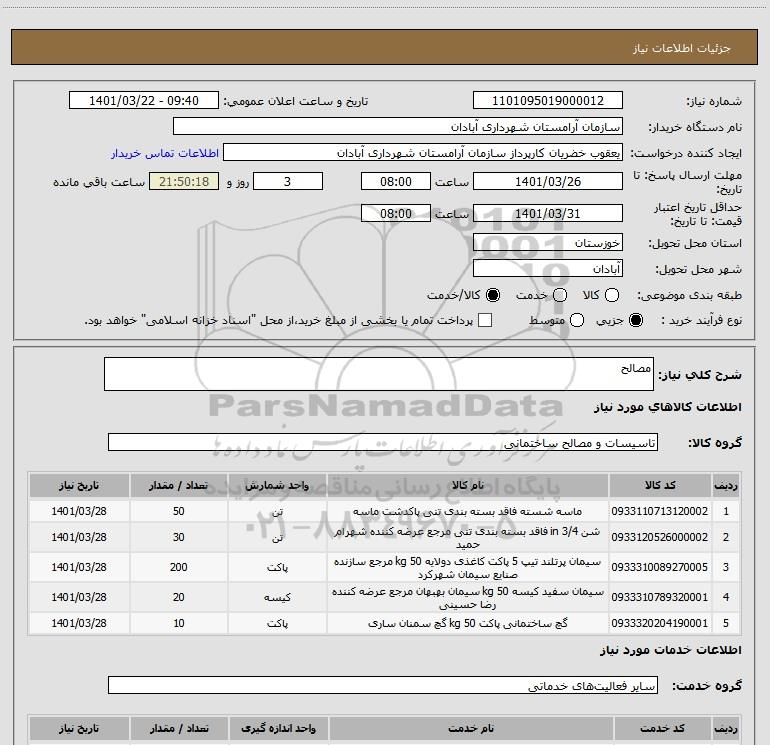
Task: Select the کالا radio button
Action: (612, 295)
